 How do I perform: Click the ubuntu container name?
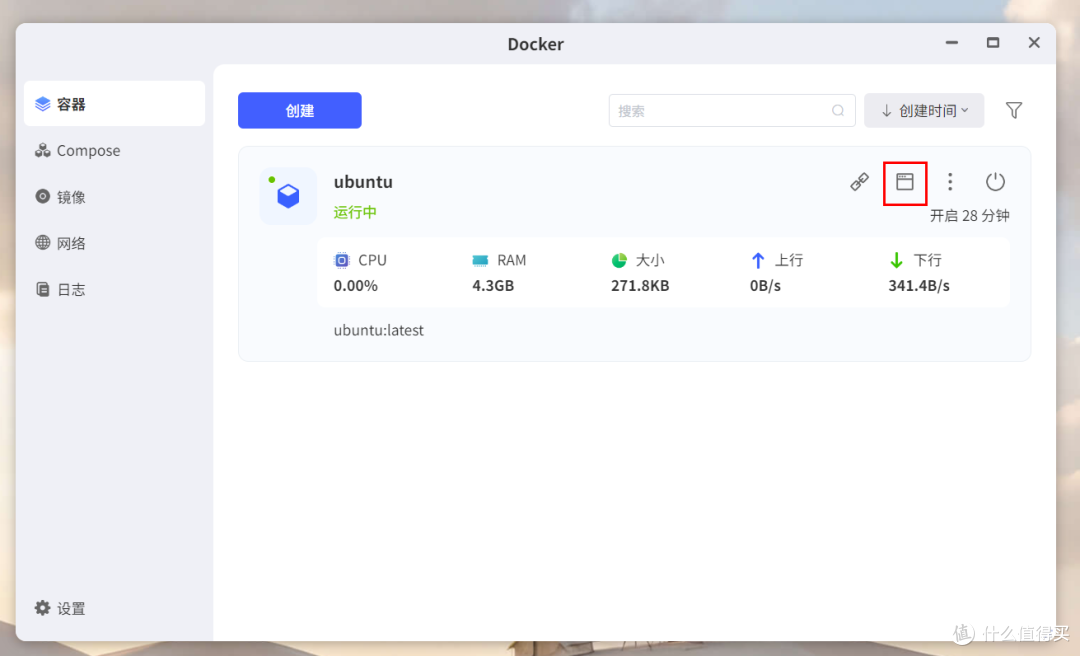(363, 182)
